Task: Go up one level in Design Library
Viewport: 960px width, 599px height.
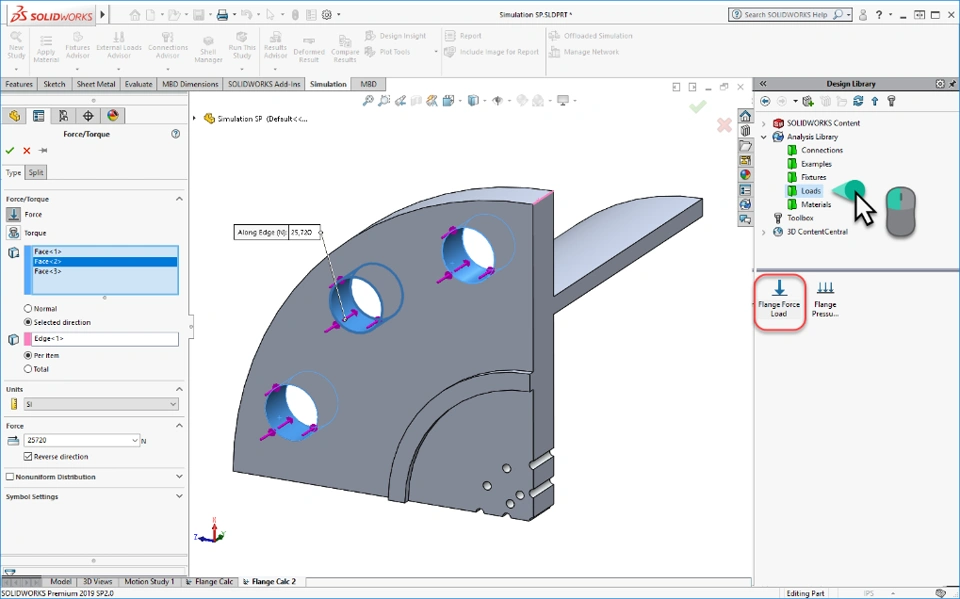Action: 874,101
